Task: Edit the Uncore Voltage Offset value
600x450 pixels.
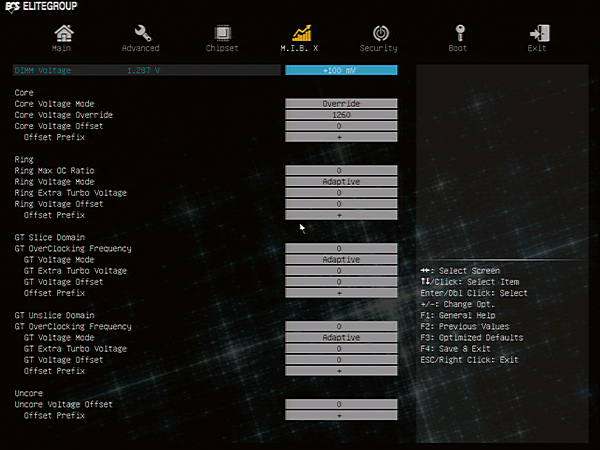Action: pos(341,404)
